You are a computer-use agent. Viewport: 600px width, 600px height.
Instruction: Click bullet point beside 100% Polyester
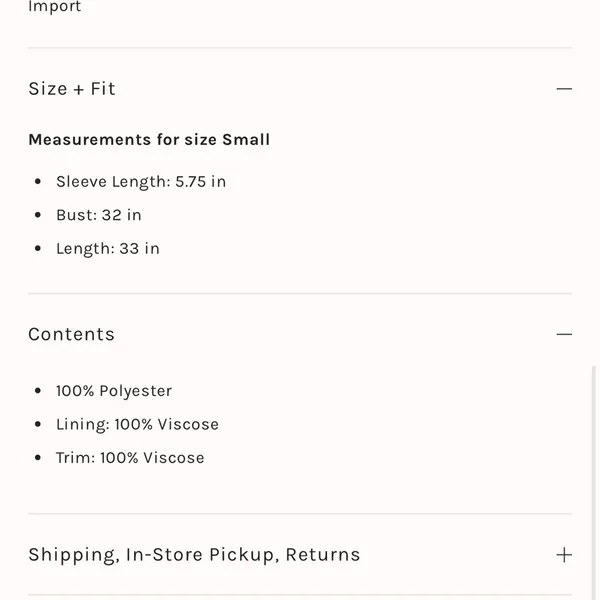coord(38,391)
